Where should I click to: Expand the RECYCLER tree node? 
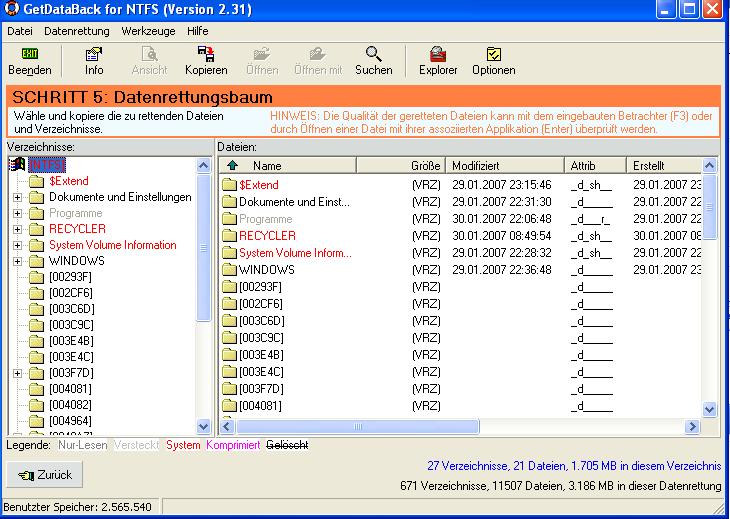(17, 229)
